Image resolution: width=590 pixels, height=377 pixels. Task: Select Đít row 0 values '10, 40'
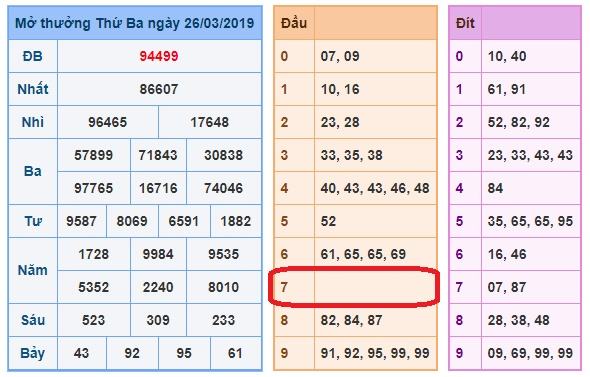[507, 56]
